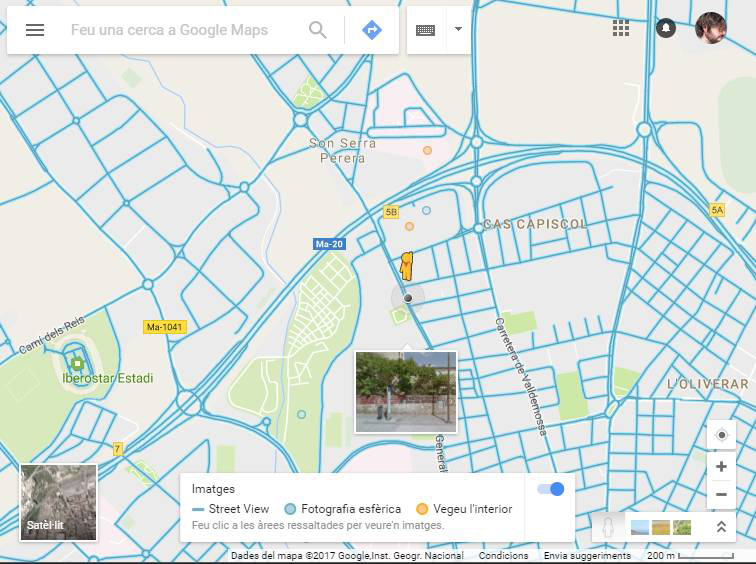The image size is (756, 564).
Task: Click the Envia suggeriments link
Action: 587,556
